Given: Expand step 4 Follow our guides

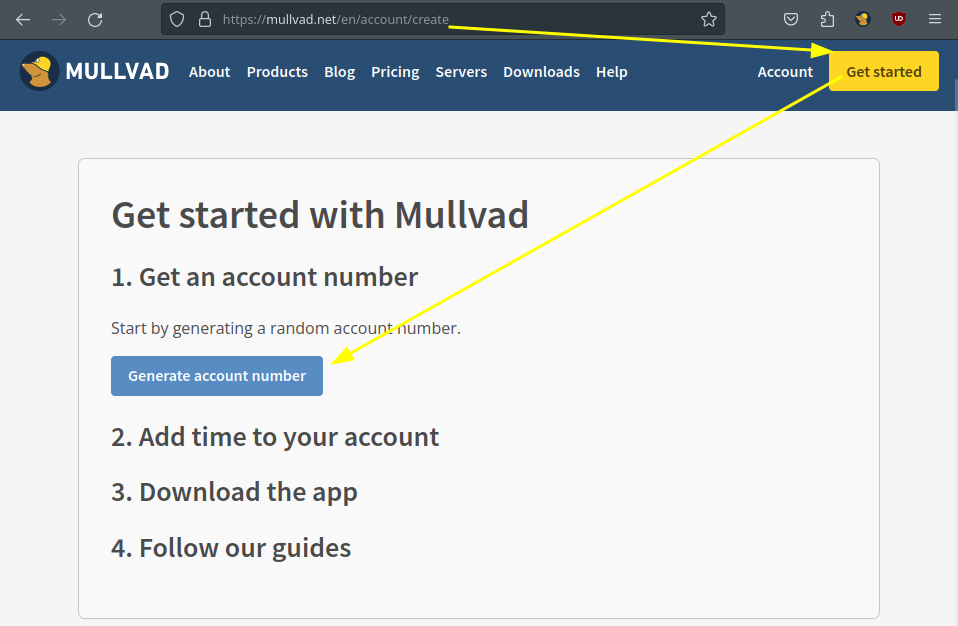Looking at the screenshot, I should pyautogui.click(x=231, y=548).
